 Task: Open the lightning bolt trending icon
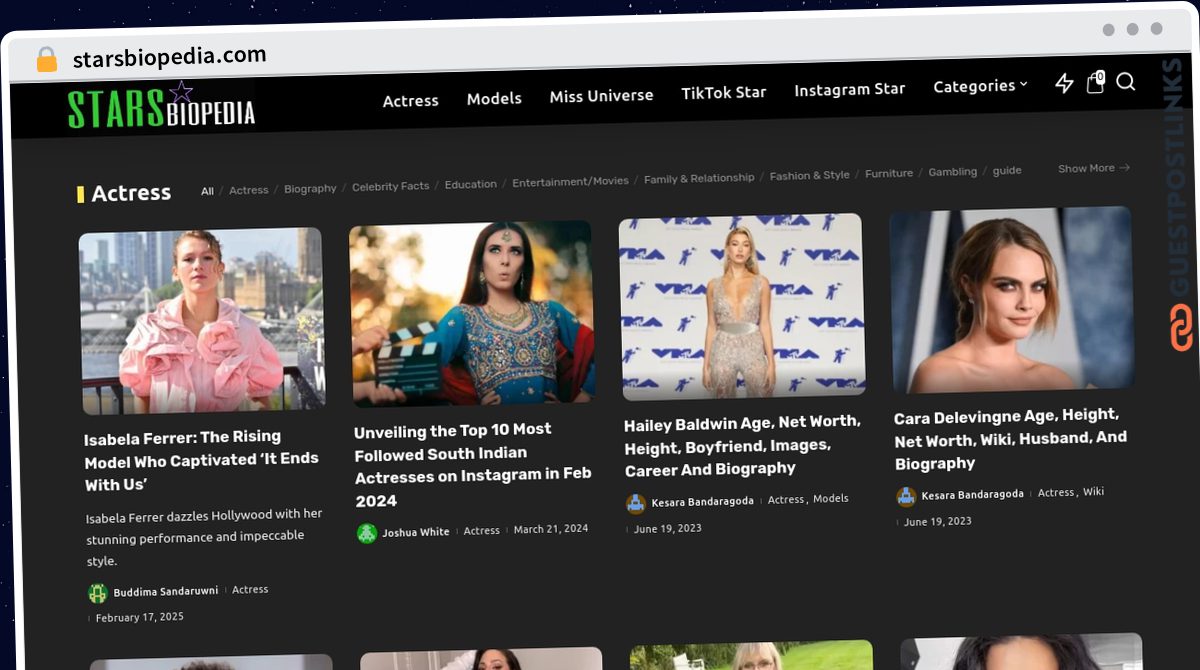[1064, 84]
